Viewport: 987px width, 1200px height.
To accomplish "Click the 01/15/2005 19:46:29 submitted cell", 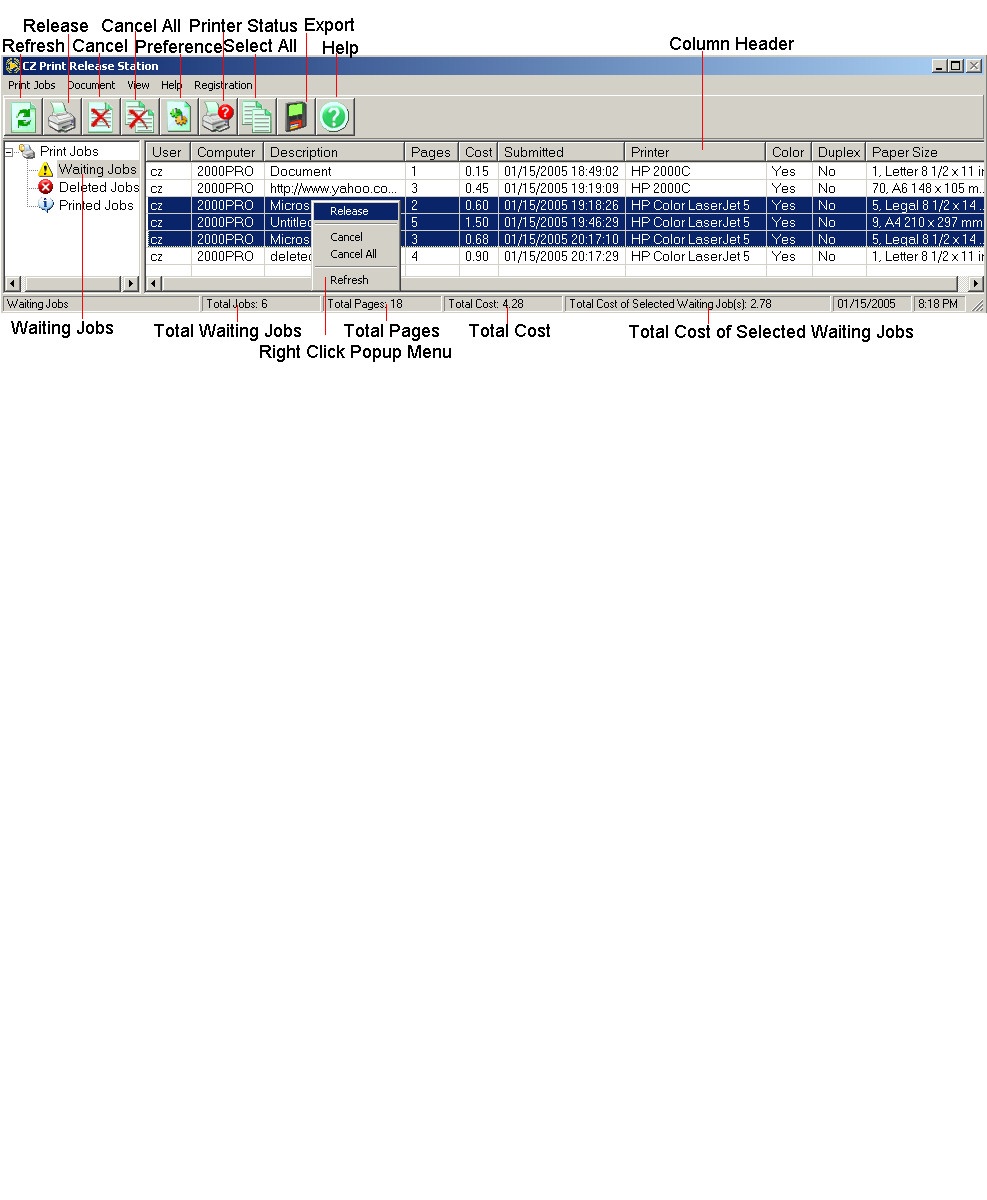I will 561,222.
